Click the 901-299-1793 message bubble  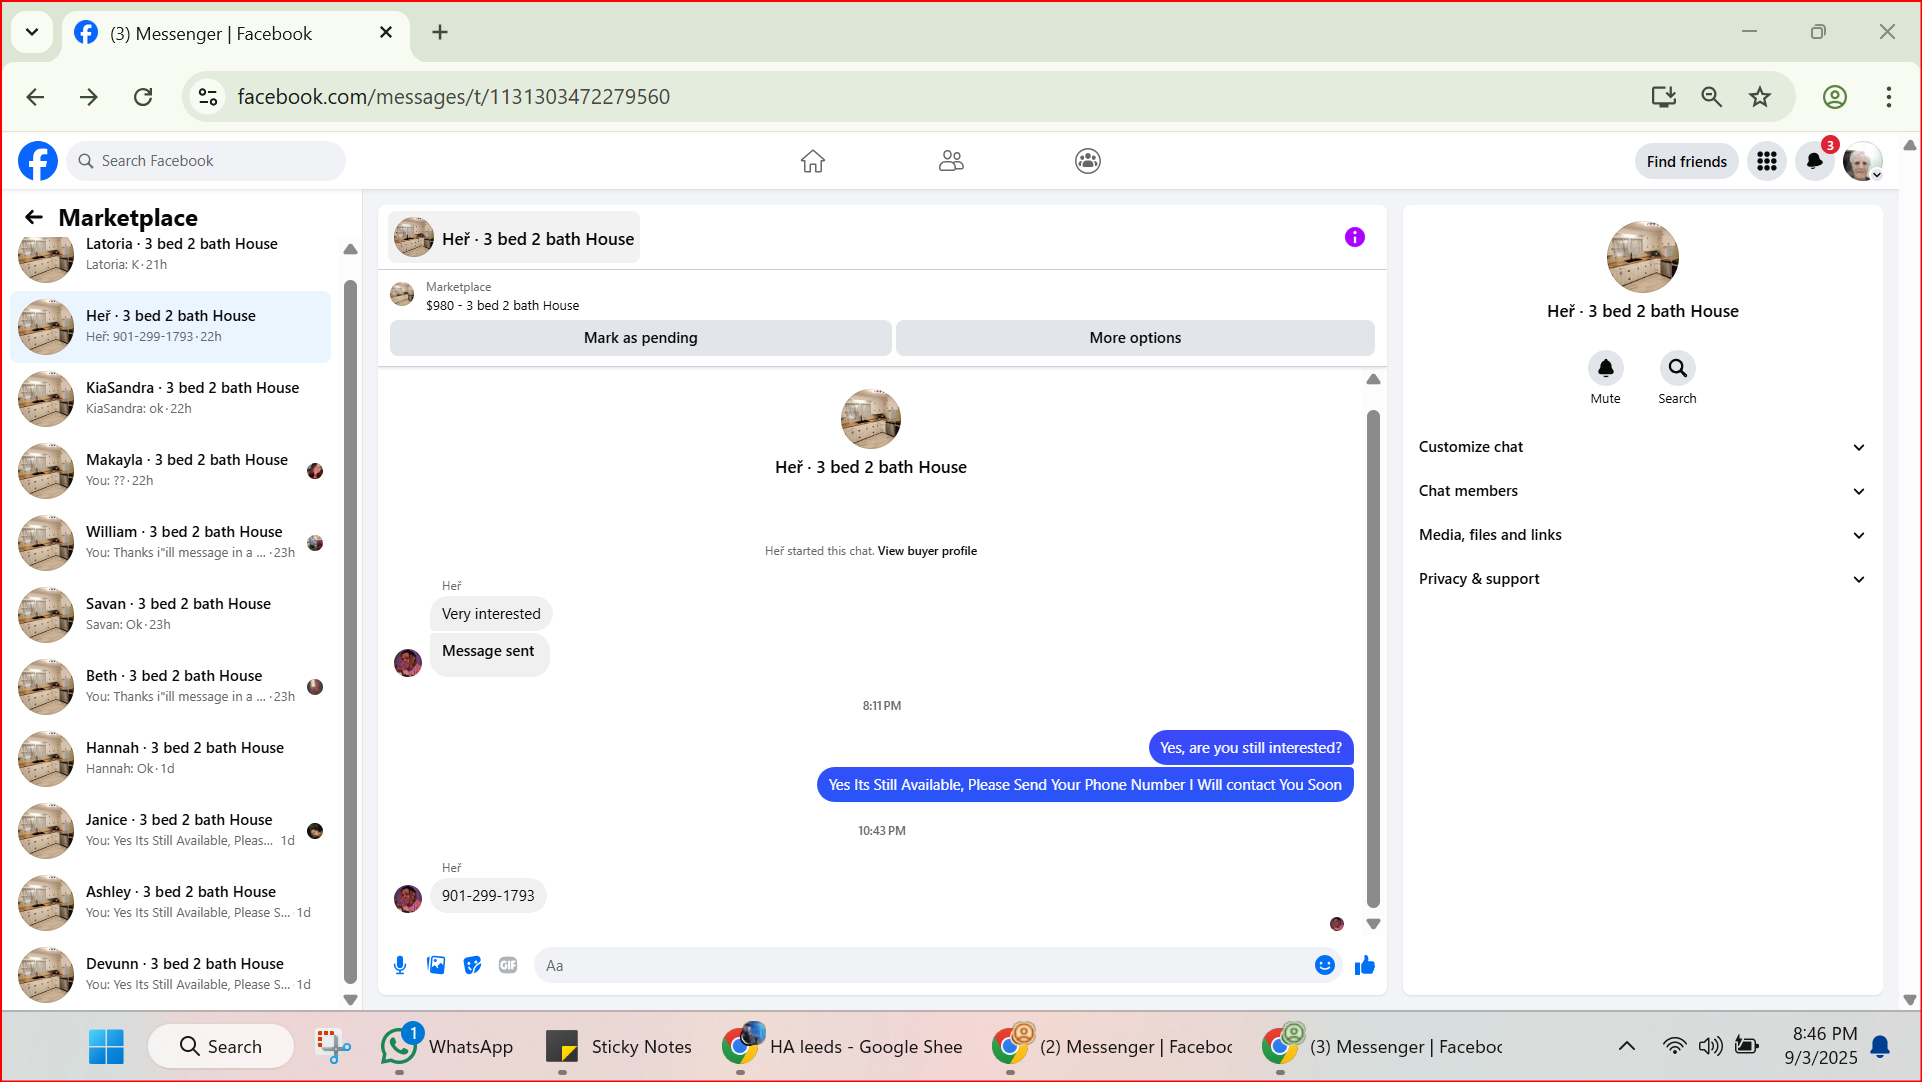coord(488,896)
